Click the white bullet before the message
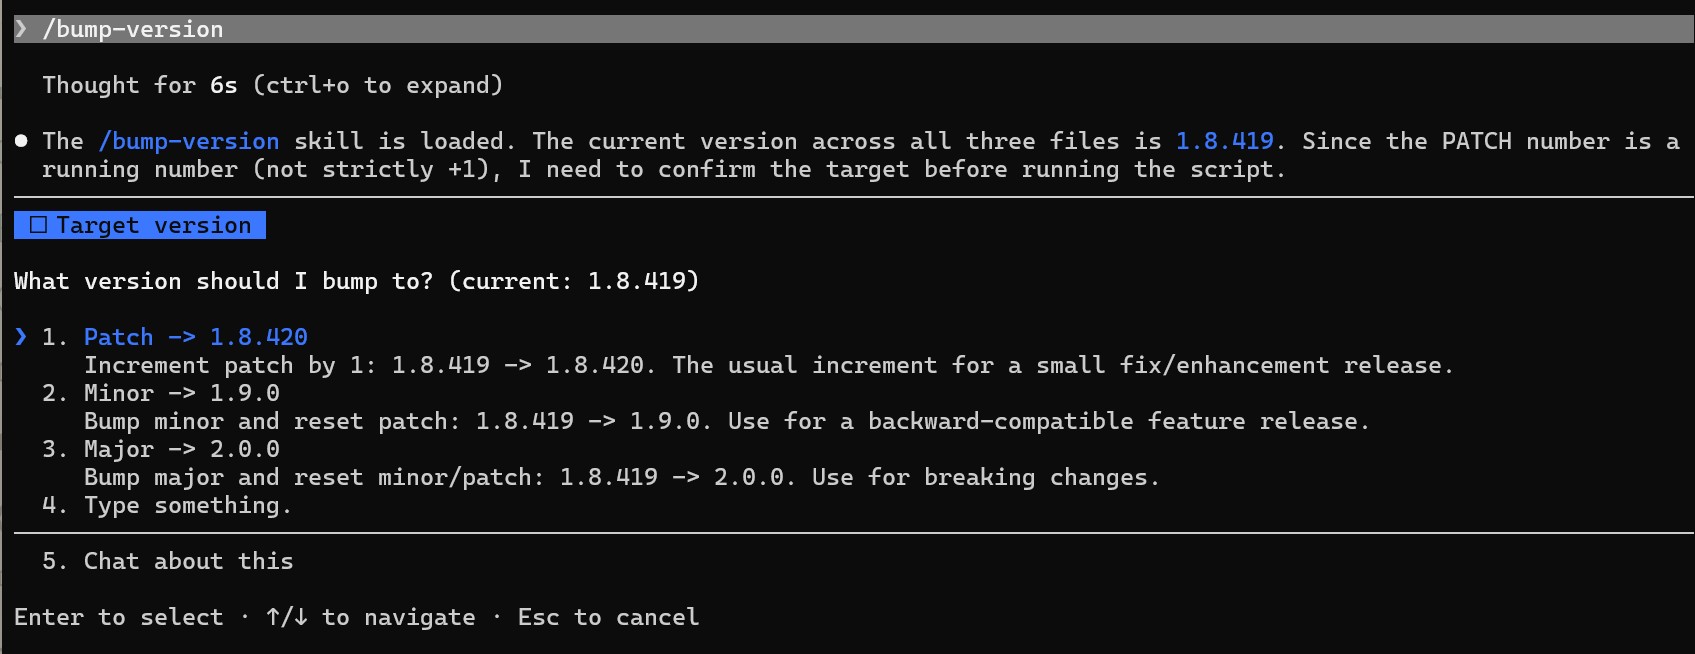Viewport: 1695px width, 654px height. pos(21,141)
